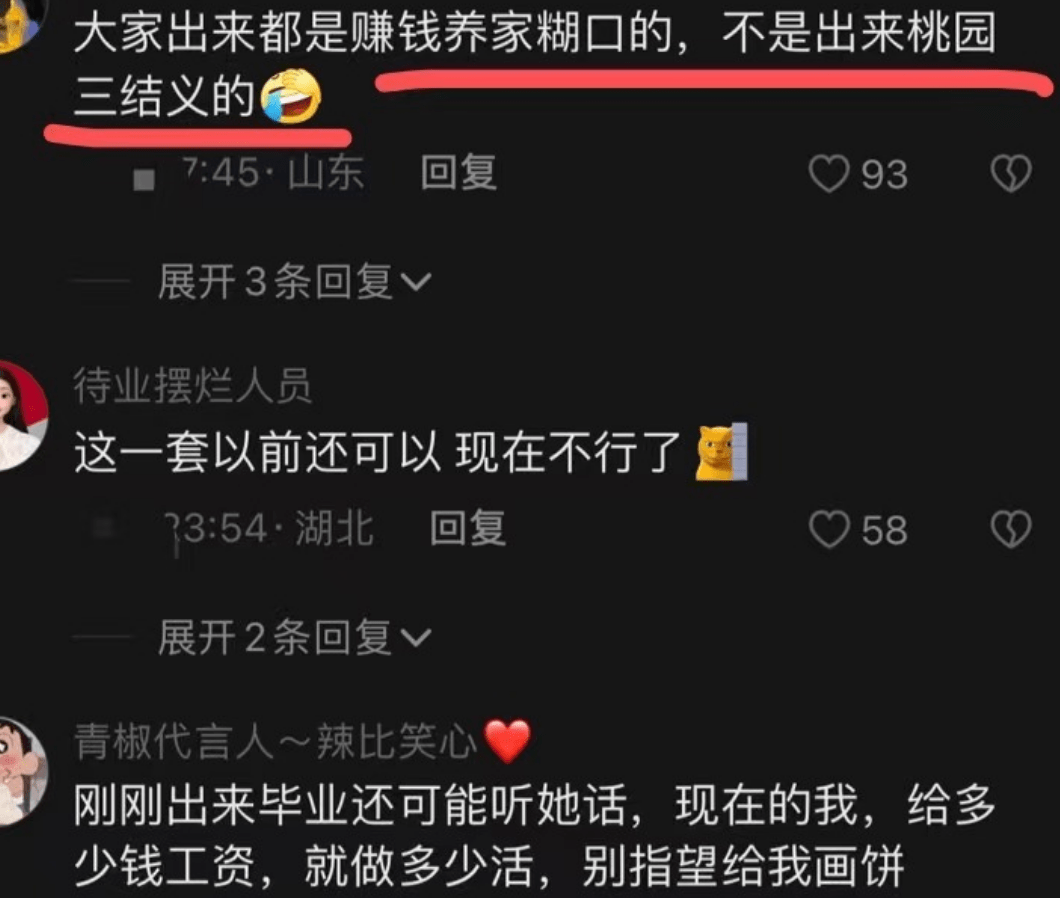
Task: Click the chevron beside 展开2条回复
Action: (x=415, y=638)
